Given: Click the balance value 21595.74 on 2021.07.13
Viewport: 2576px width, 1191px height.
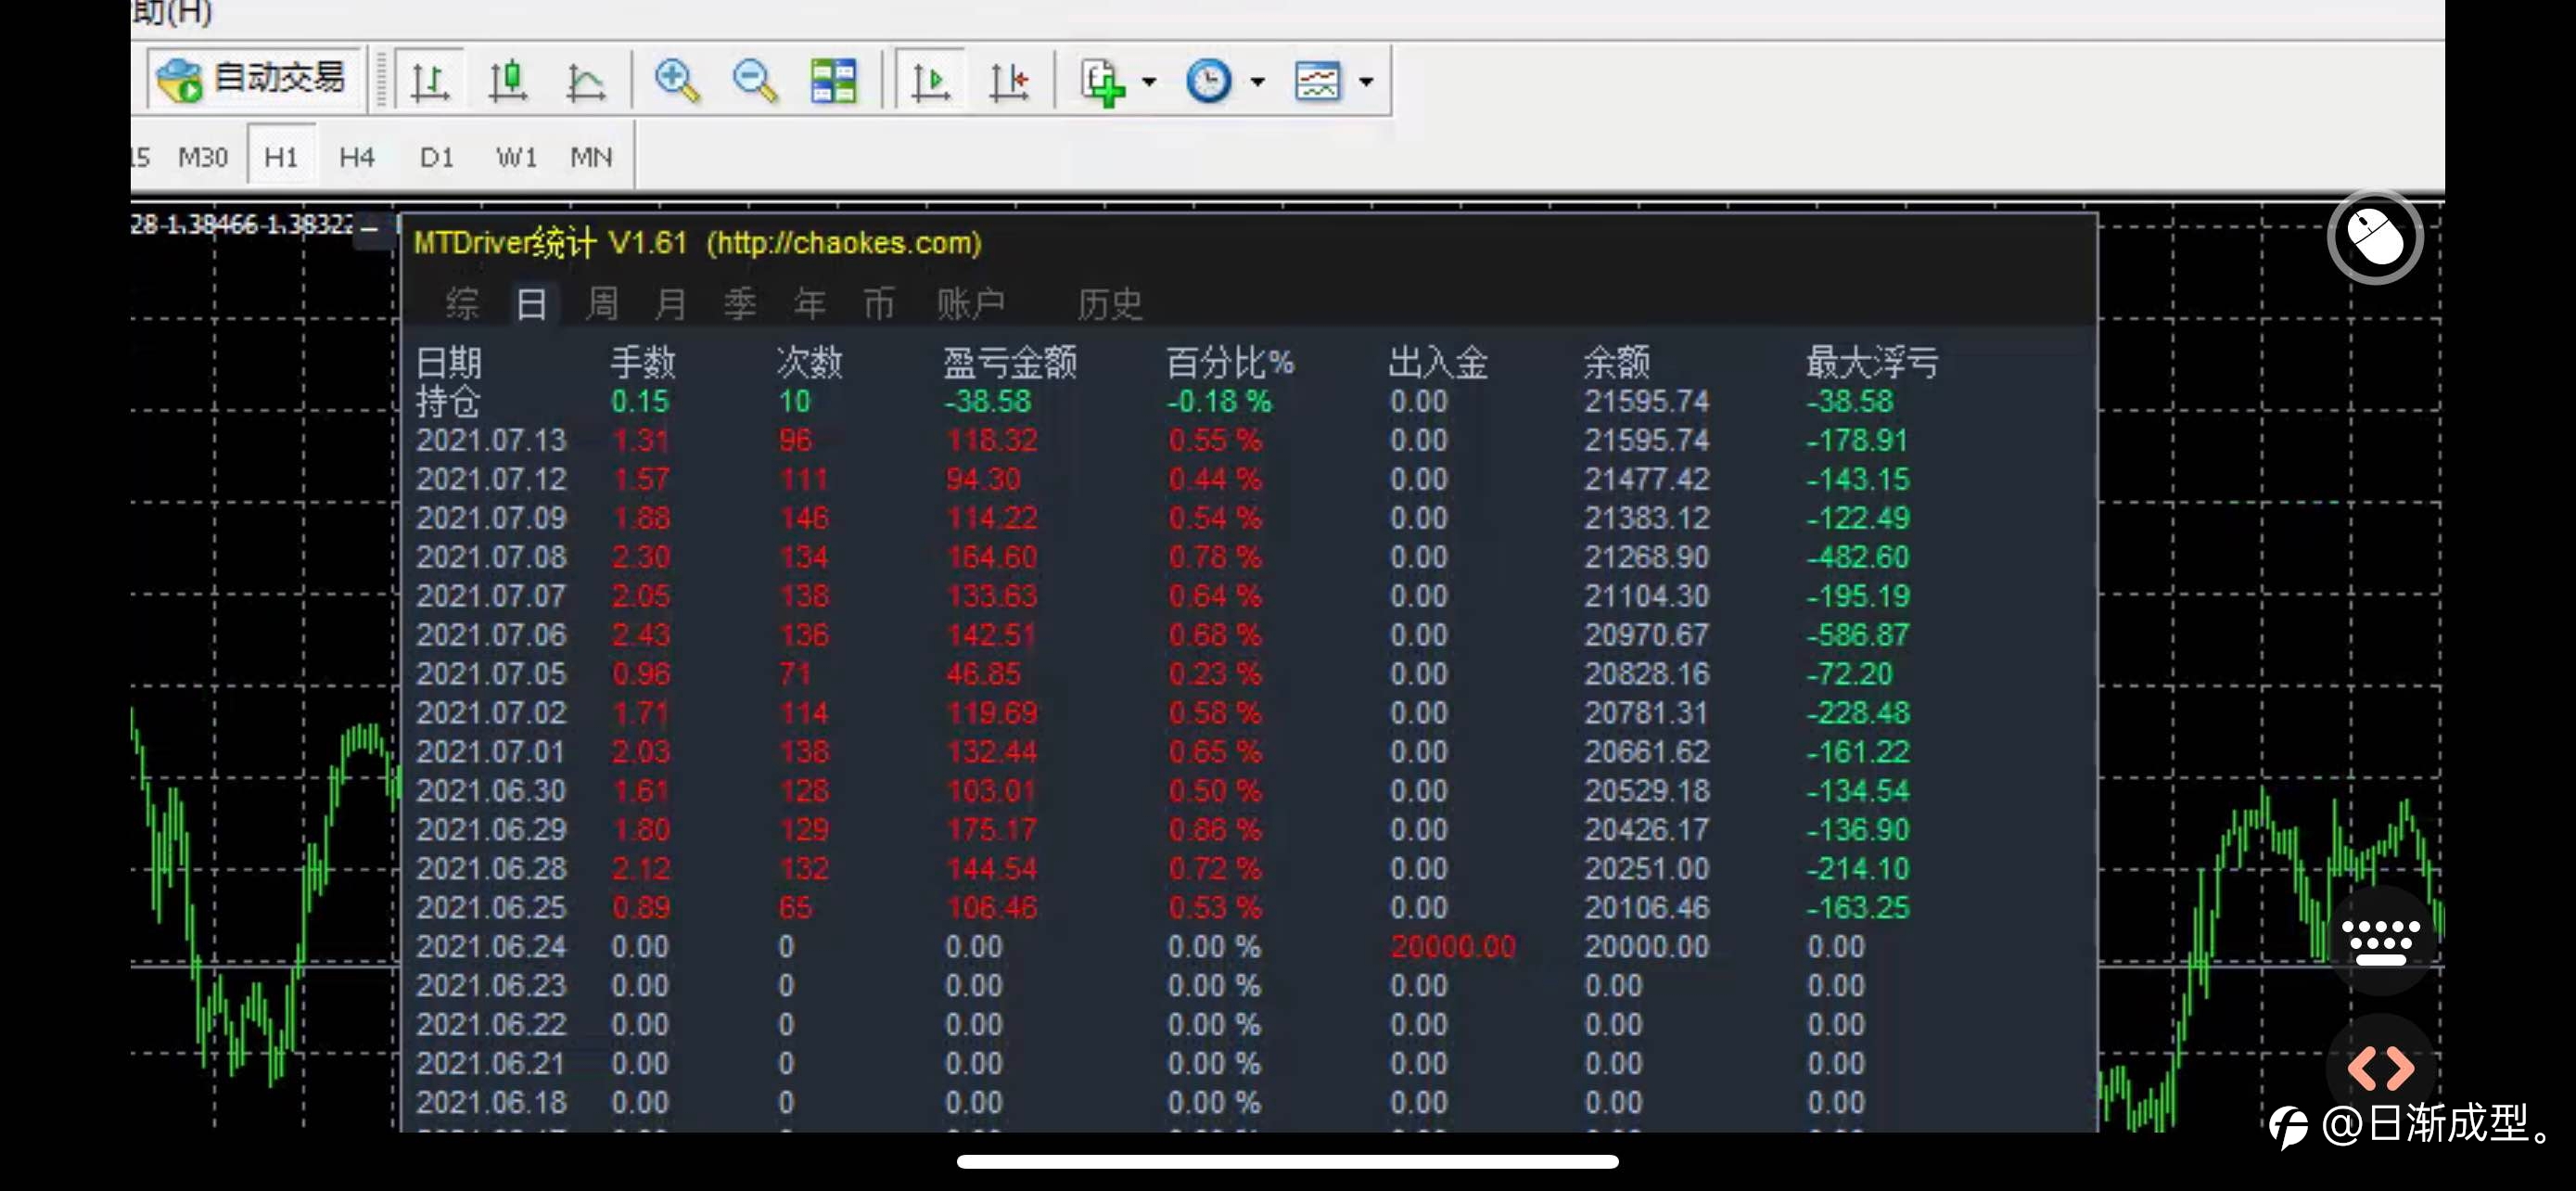Looking at the screenshot, I should click(1646, 441).
